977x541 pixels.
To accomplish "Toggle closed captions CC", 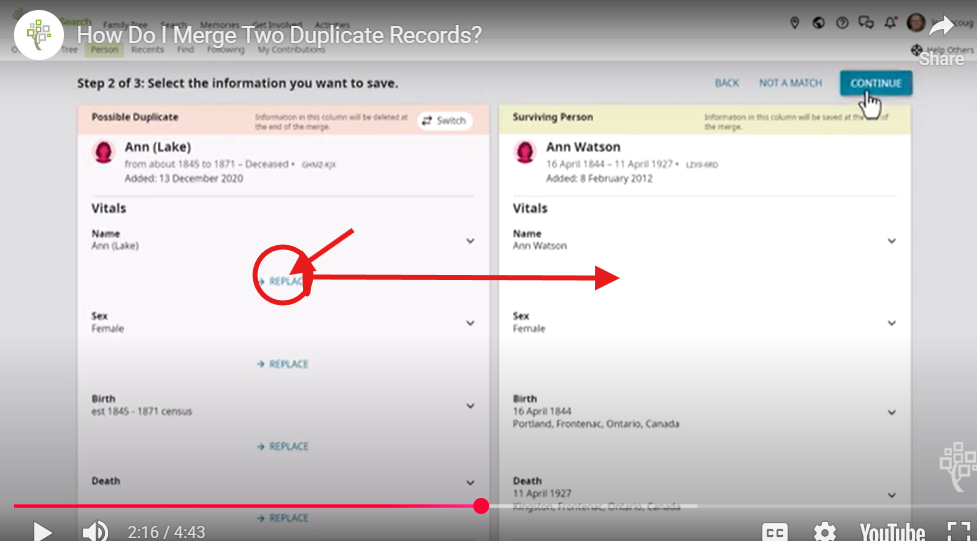I will pos(776,532).
